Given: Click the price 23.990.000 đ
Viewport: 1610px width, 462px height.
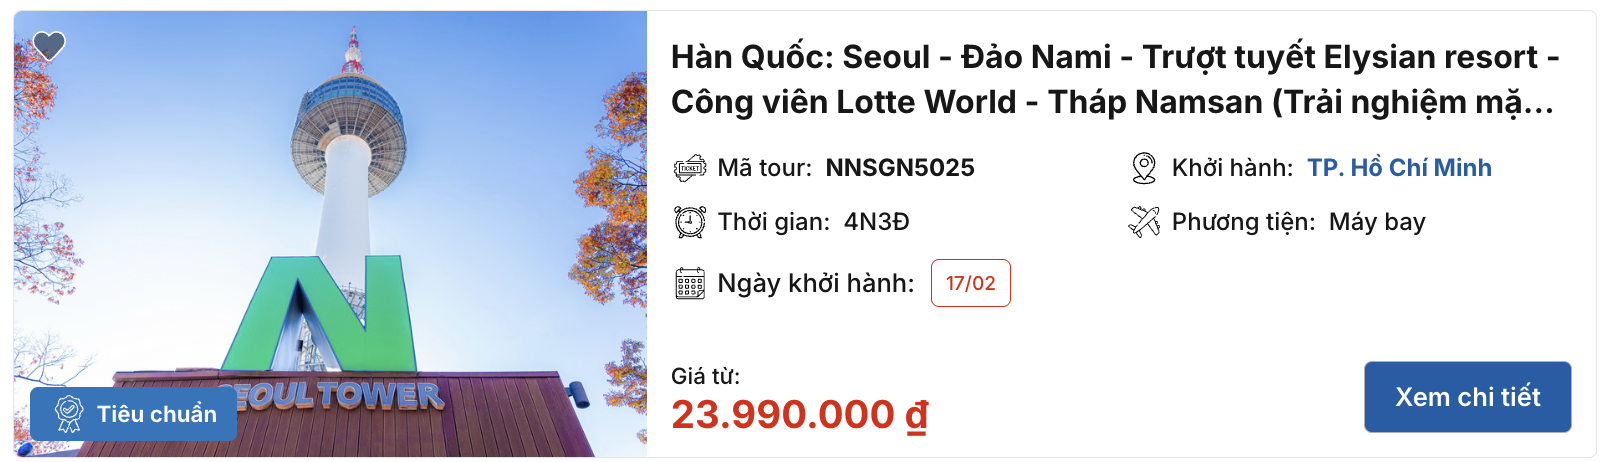Looking at the screenshot, I should [800, 414].
